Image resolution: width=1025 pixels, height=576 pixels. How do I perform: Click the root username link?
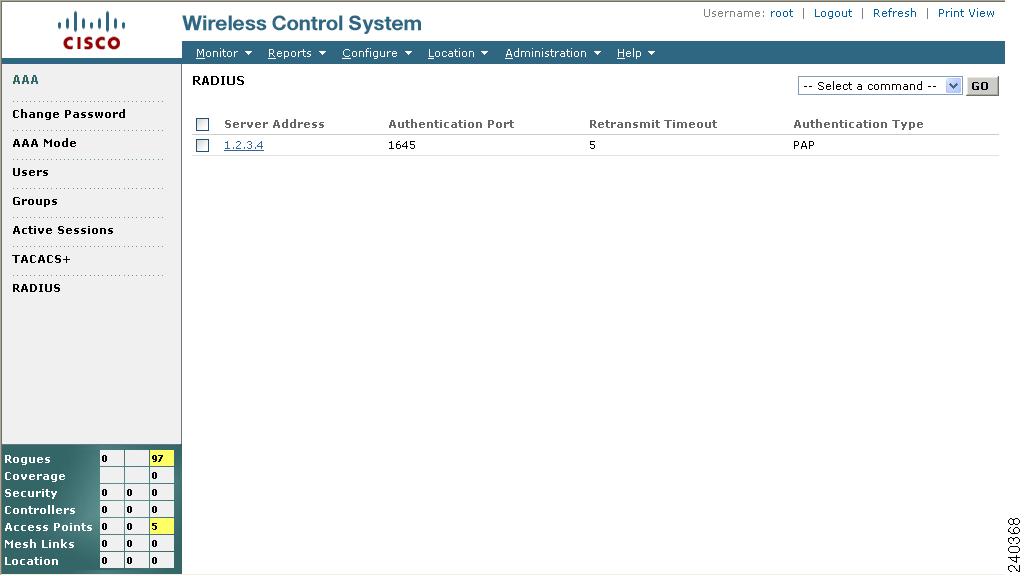[x=782, y=13]
